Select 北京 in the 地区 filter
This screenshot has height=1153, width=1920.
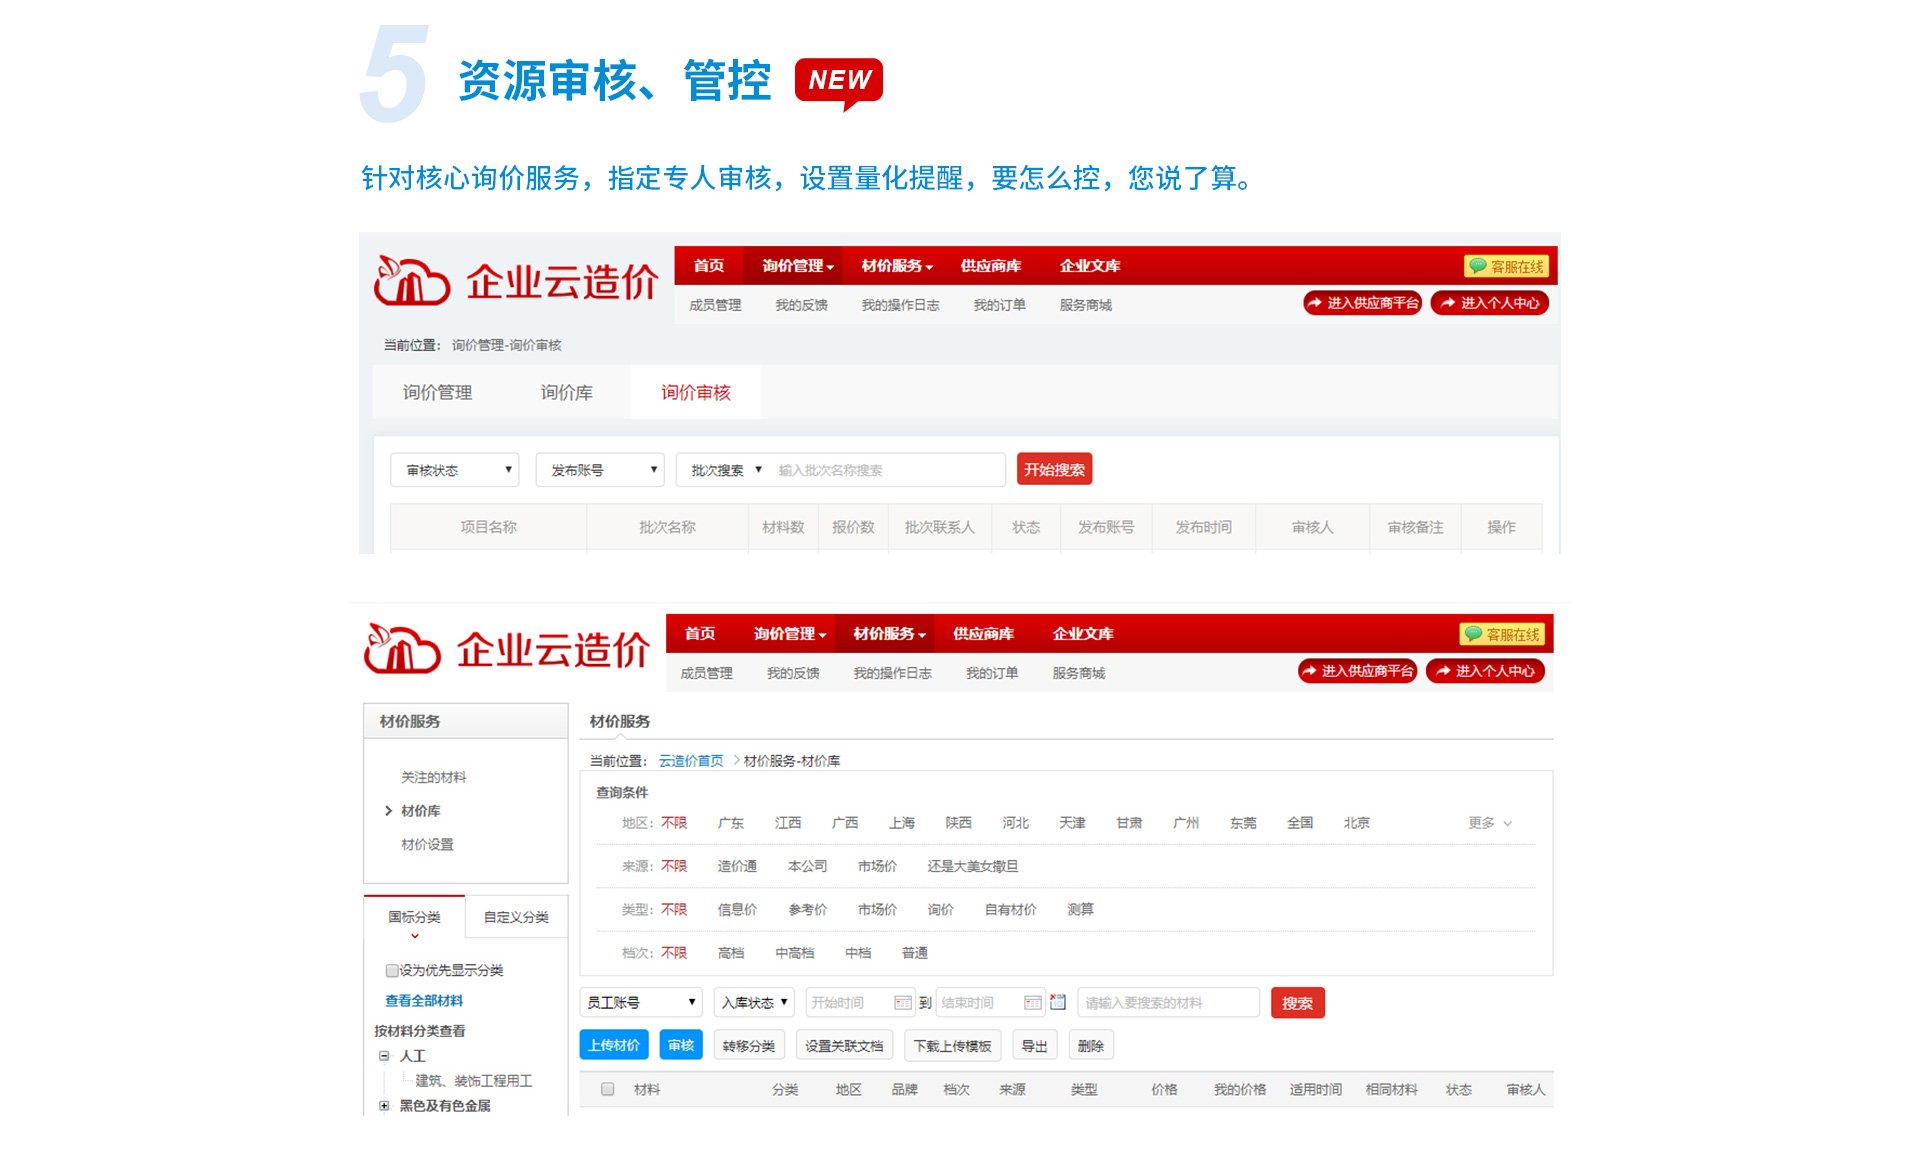pyautogui.click(x=1357, y=823)
